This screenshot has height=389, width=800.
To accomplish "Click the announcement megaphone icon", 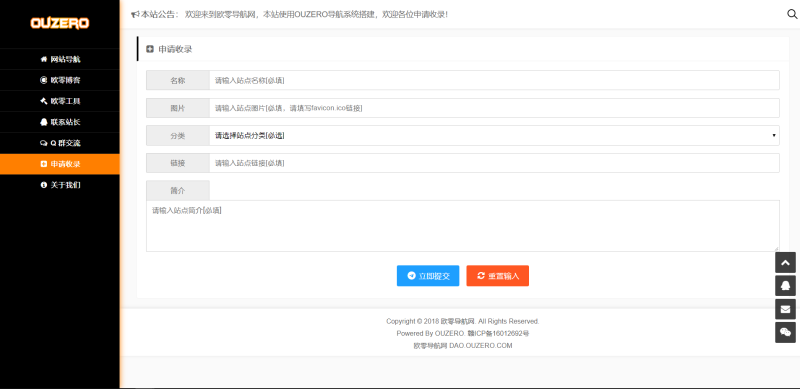I will (x=135, y=14).
